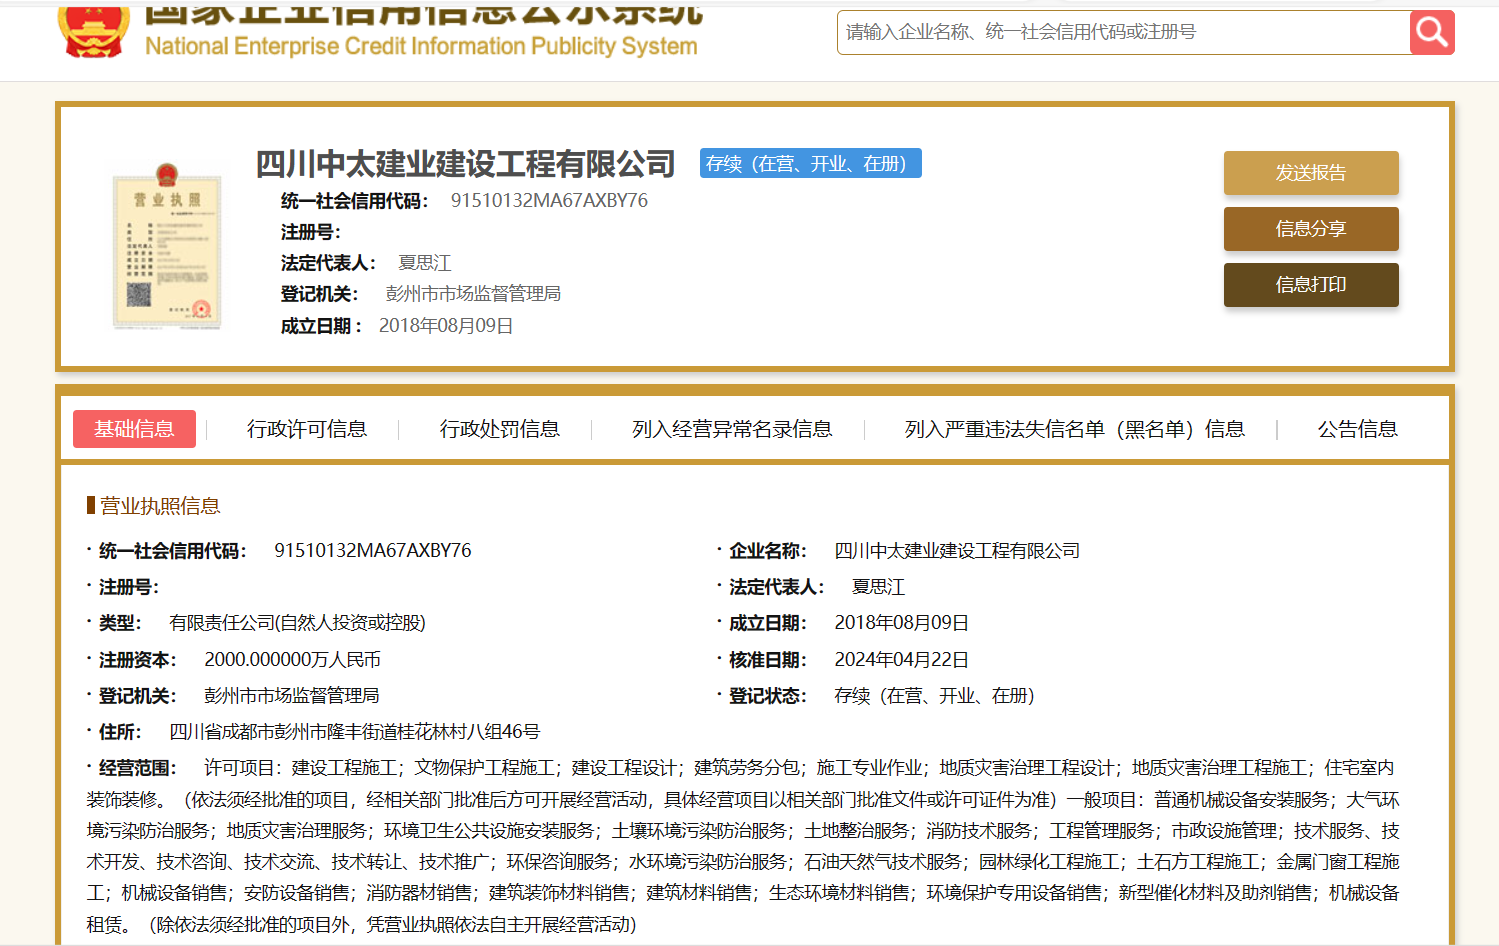Screen dimensions: 1499x946
Task: Focus the enterprise name search field
Action: pos(1123,33)
